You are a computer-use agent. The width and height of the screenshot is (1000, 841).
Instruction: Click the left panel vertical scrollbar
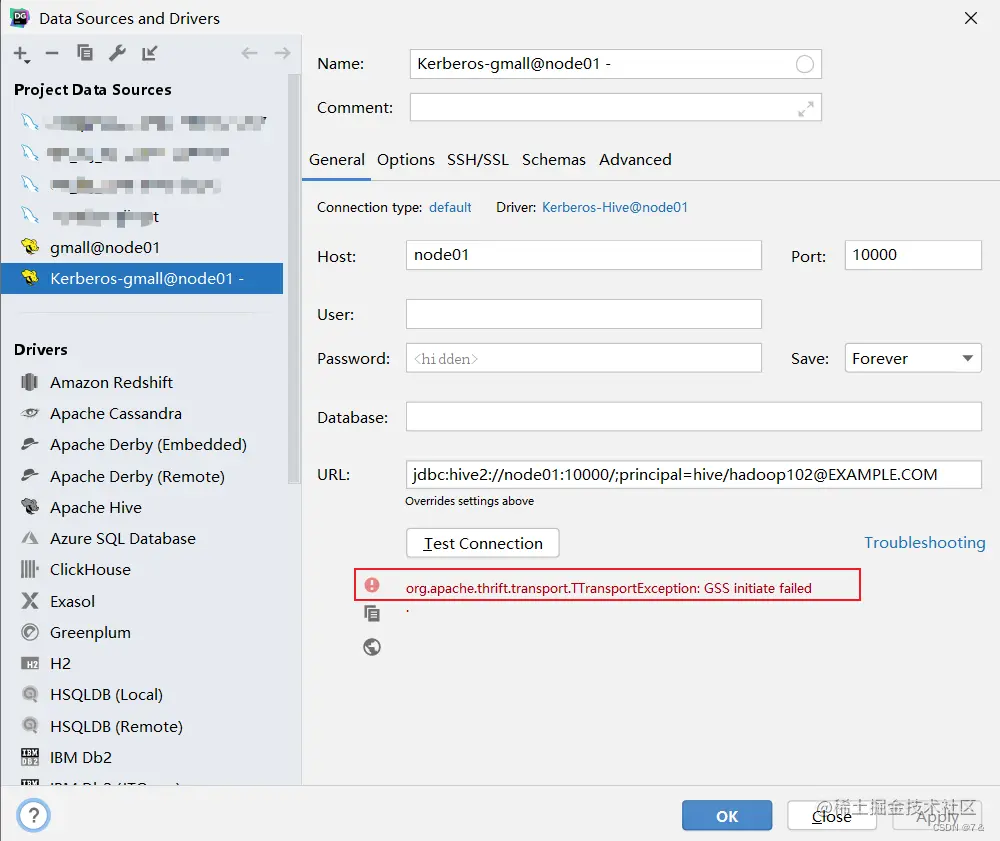[293, 279]
